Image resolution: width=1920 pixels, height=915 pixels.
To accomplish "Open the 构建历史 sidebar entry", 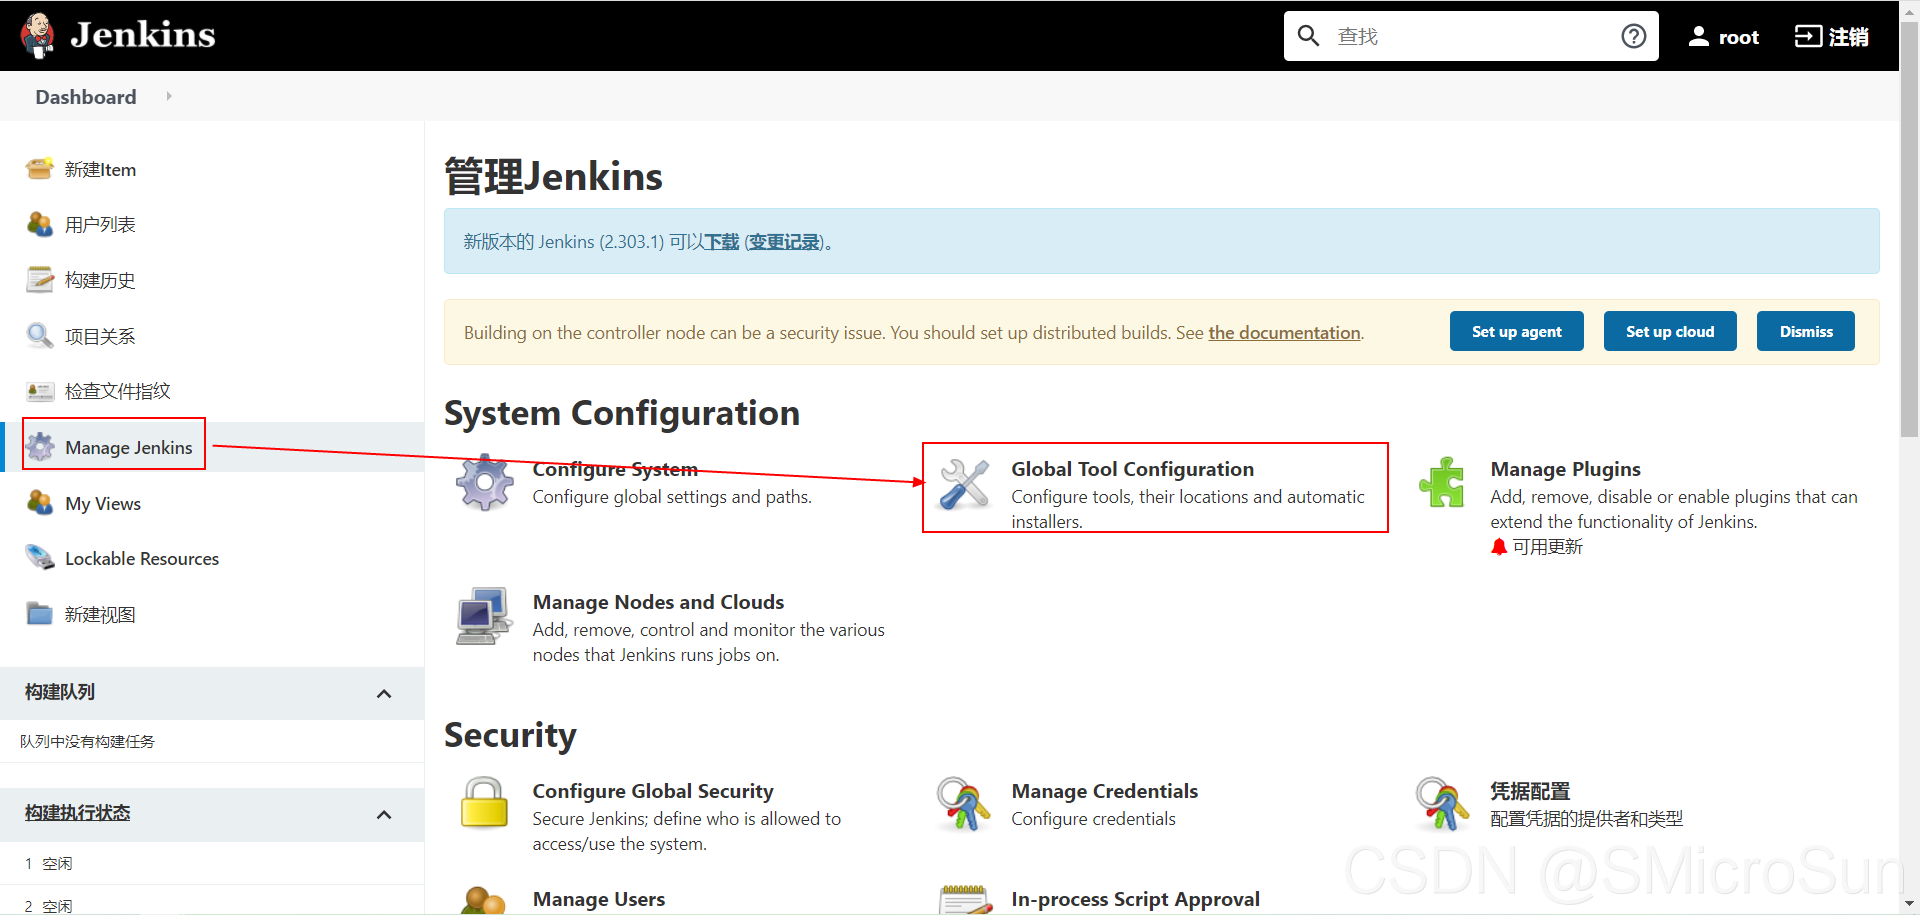I will [100, 280].
